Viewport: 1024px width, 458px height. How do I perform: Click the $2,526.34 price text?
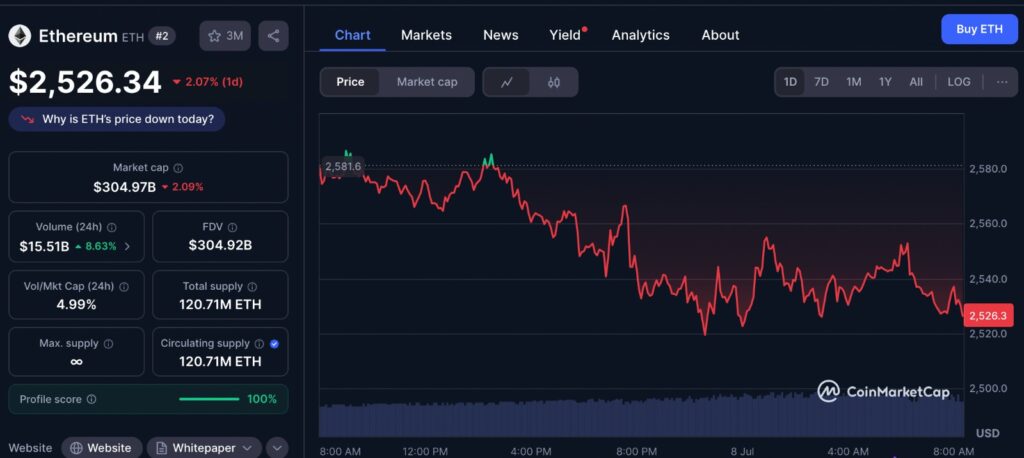pyautogui.click(x=85, y=82)
